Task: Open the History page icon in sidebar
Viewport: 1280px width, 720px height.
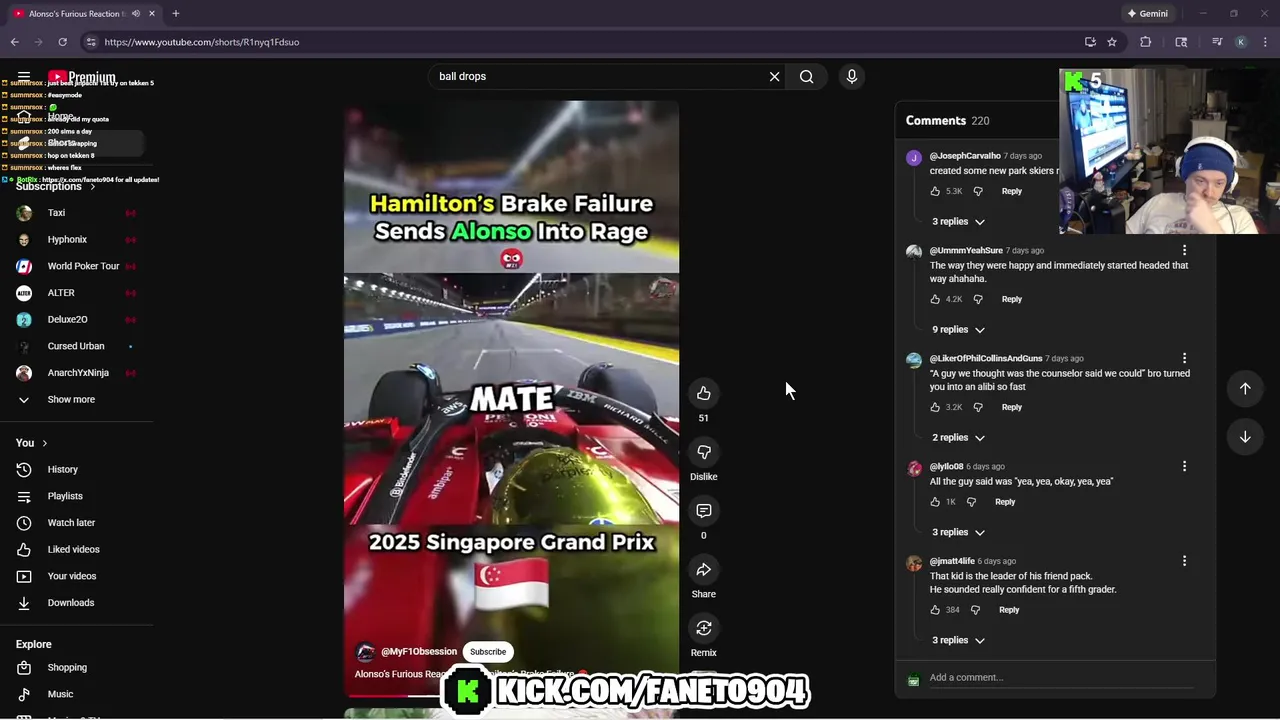Action: click(24, 469)
